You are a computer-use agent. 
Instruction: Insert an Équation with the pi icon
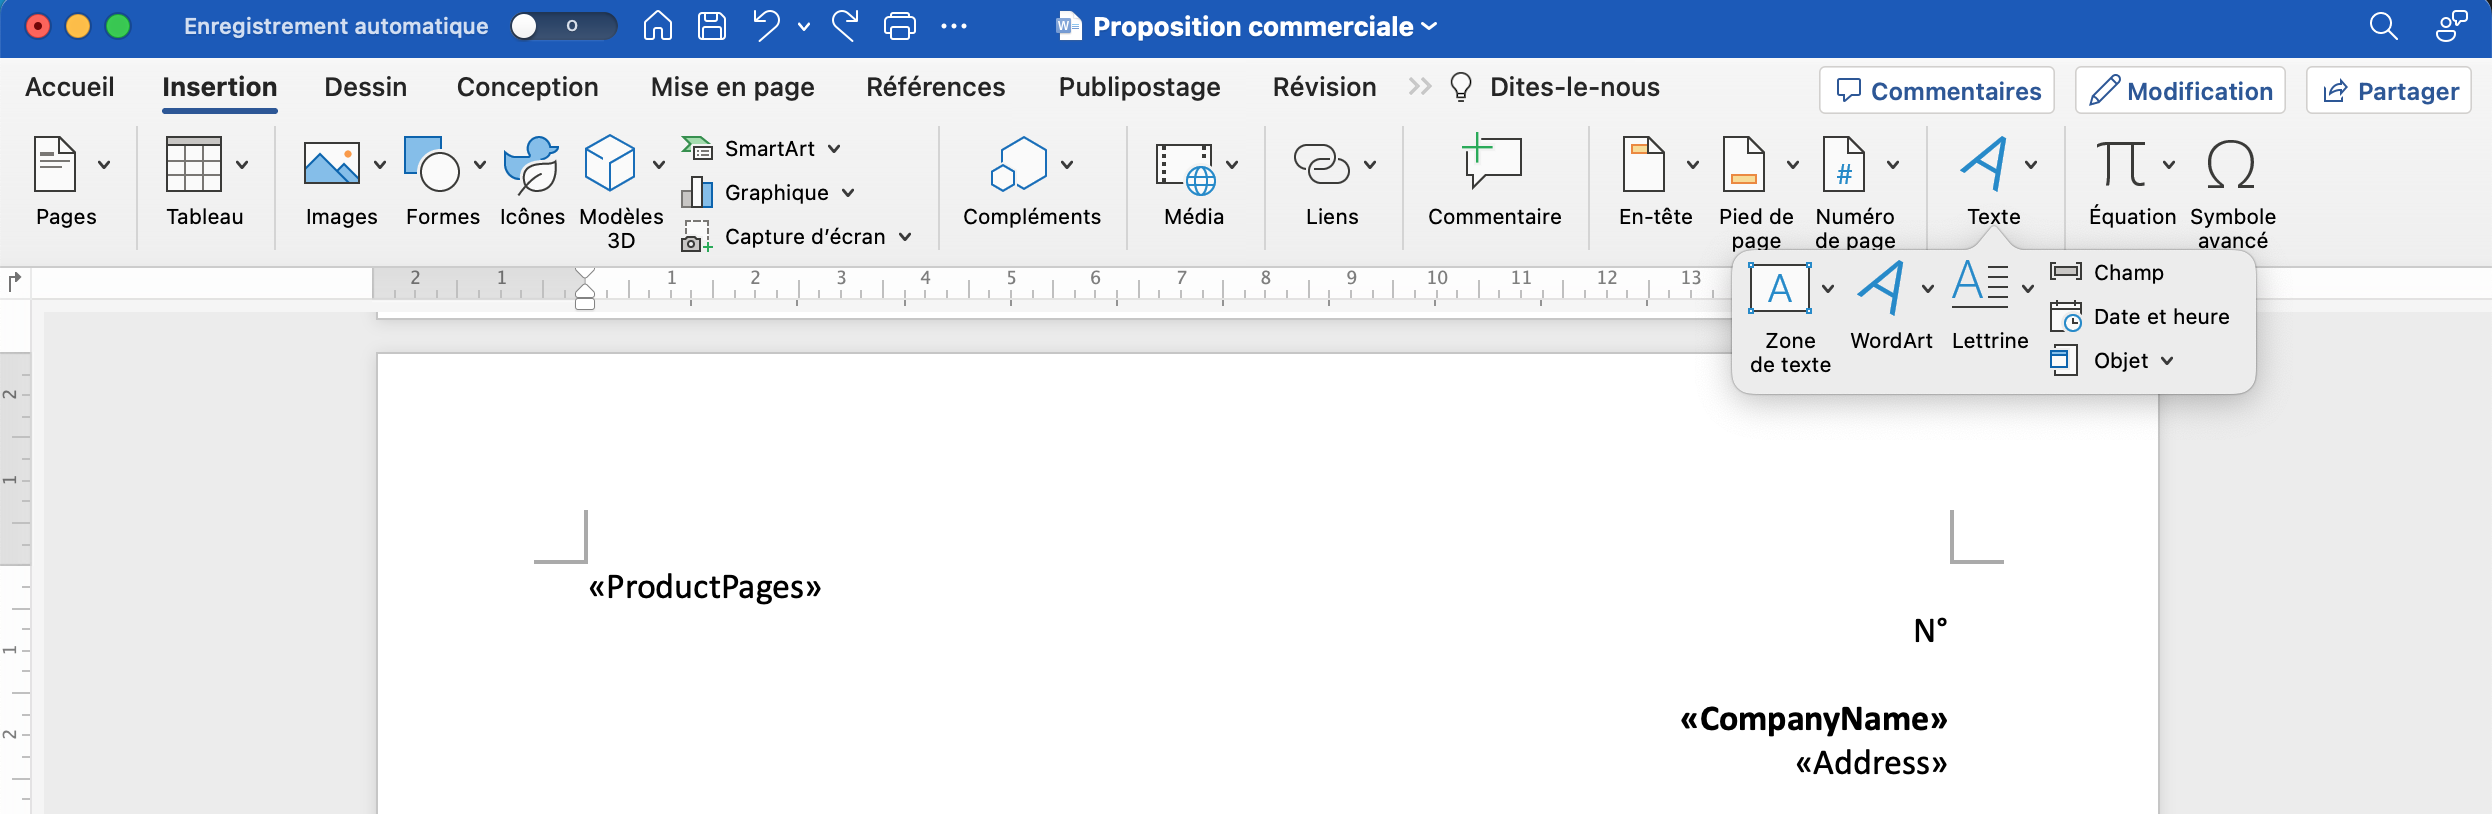click(x=2120, y=165)
